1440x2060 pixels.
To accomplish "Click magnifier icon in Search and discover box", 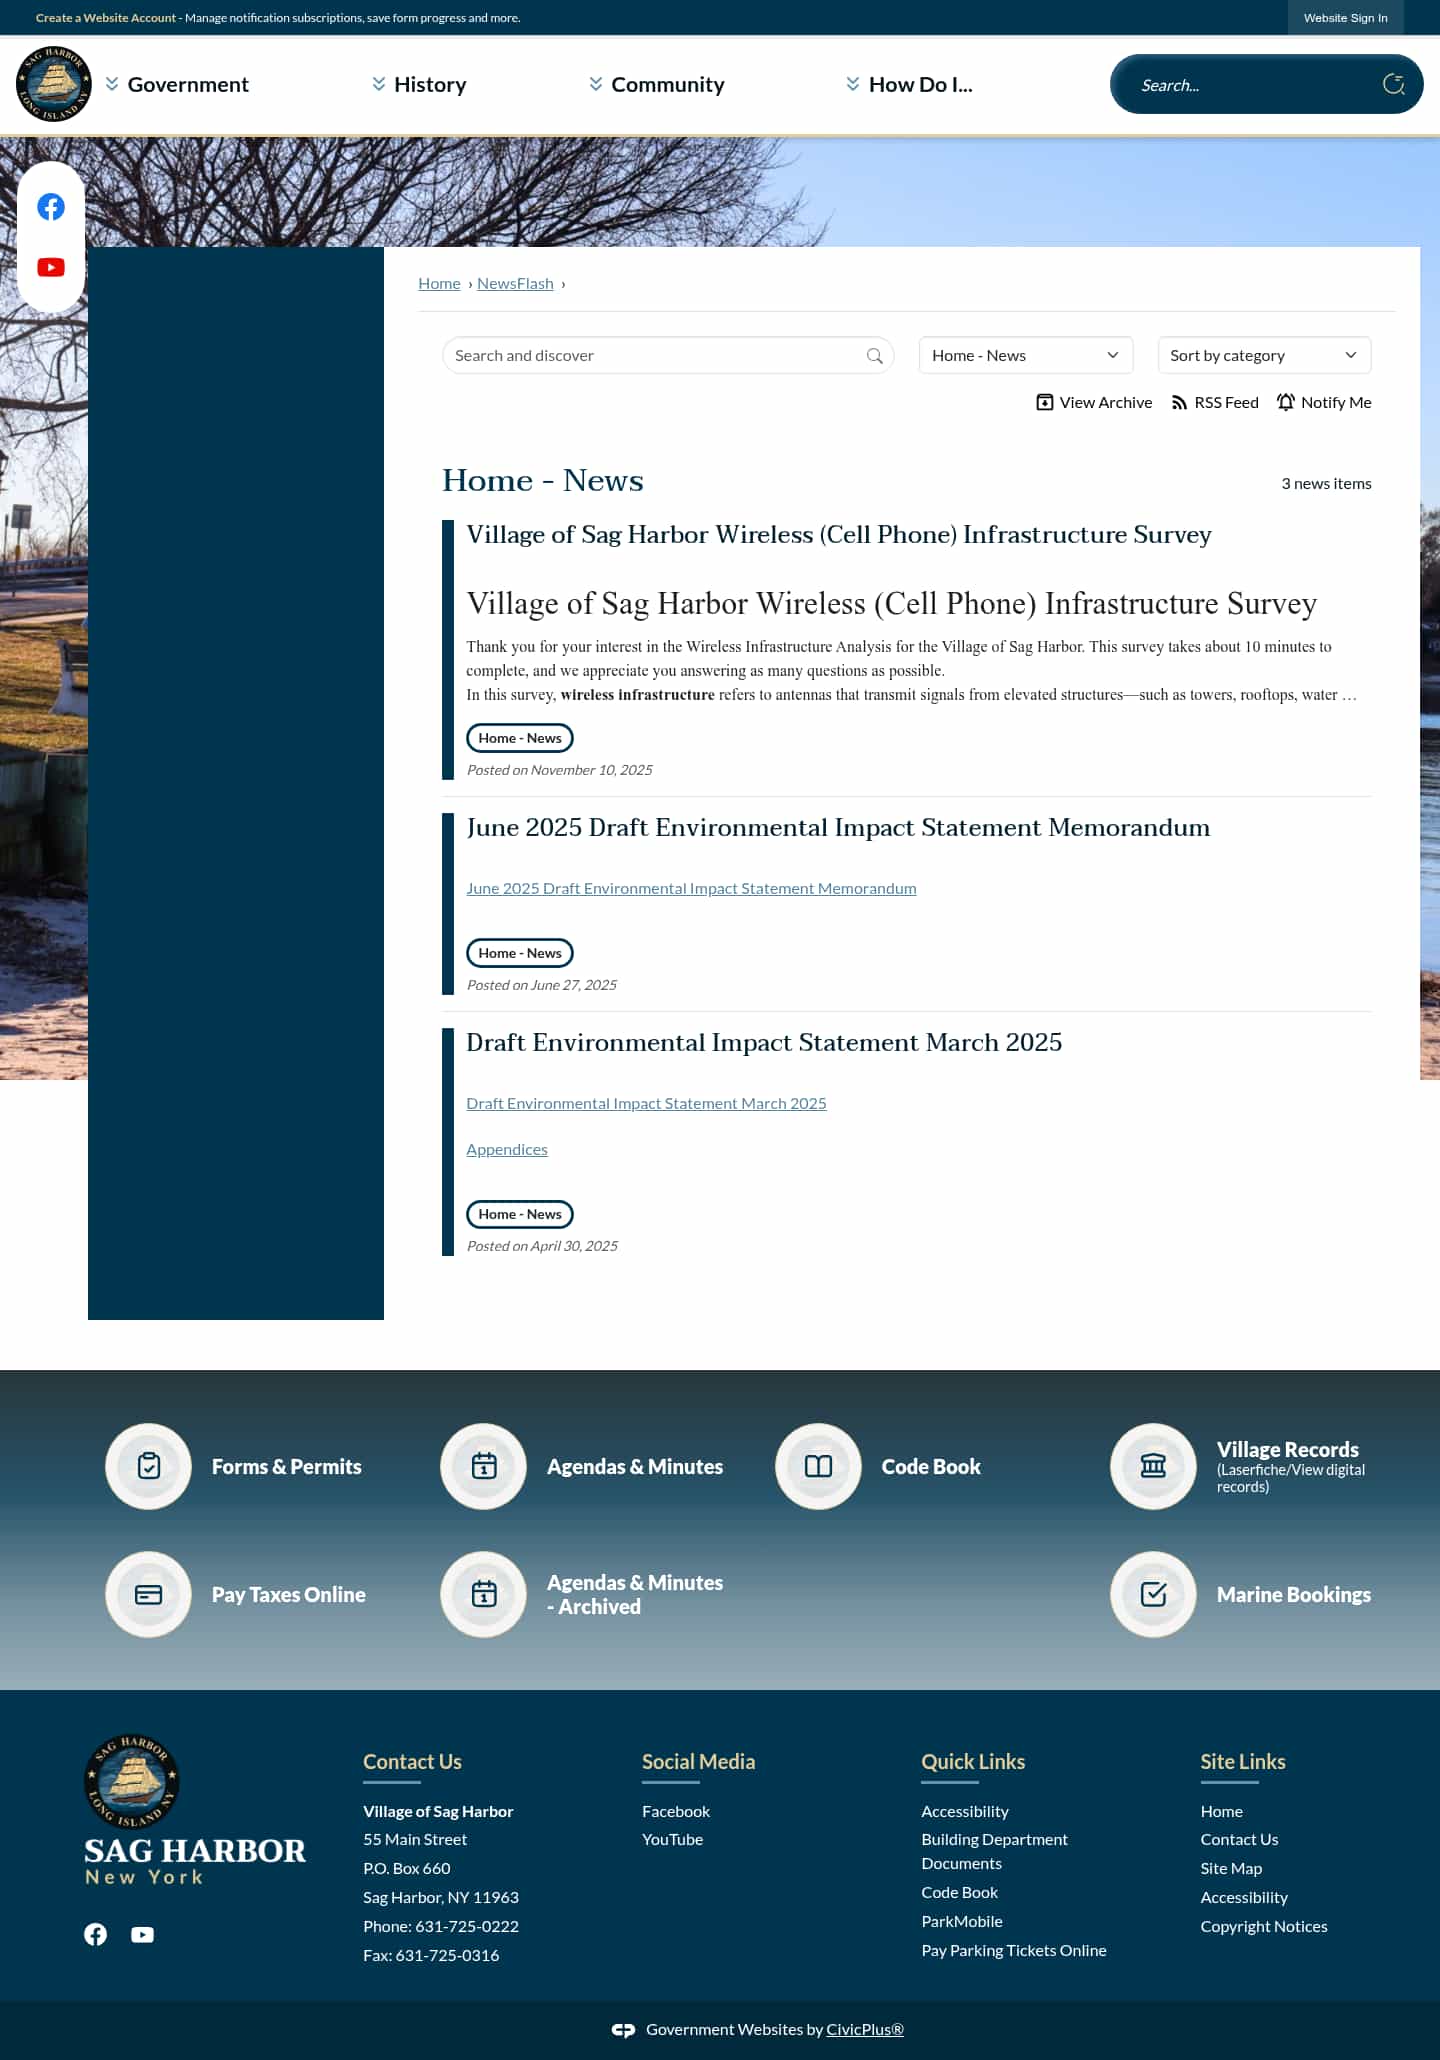I will coord(874,356).
